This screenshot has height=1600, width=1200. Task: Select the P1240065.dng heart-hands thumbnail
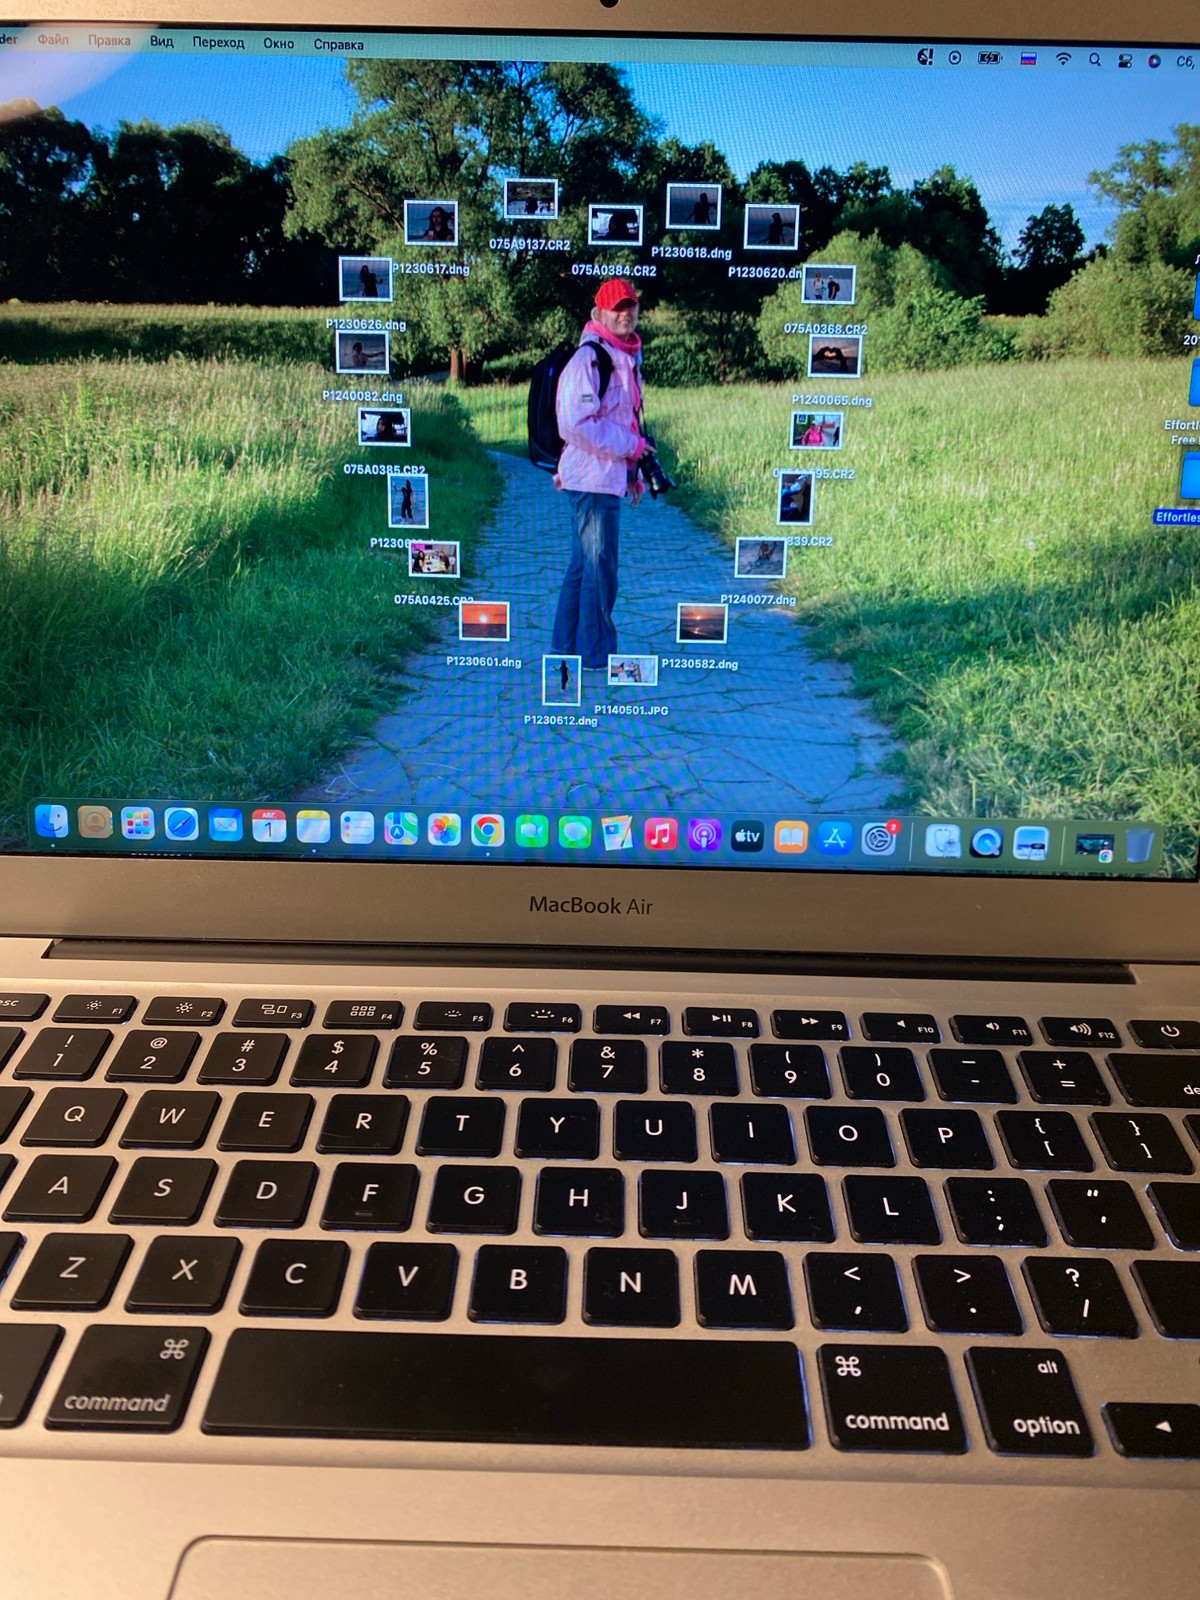834,355
